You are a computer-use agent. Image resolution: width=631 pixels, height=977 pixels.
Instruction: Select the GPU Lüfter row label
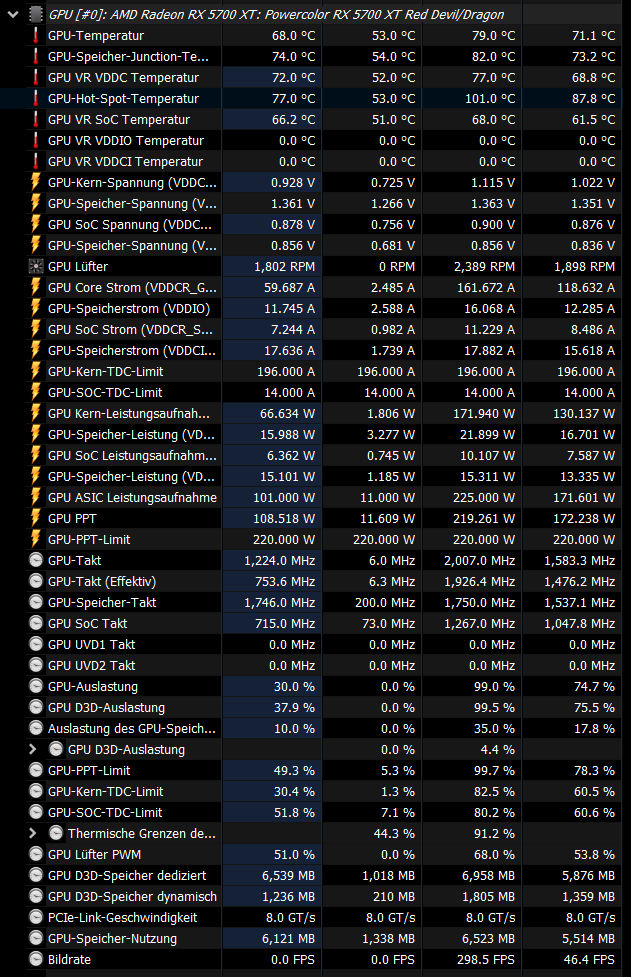pyautogui.click(x=78, y=267)
